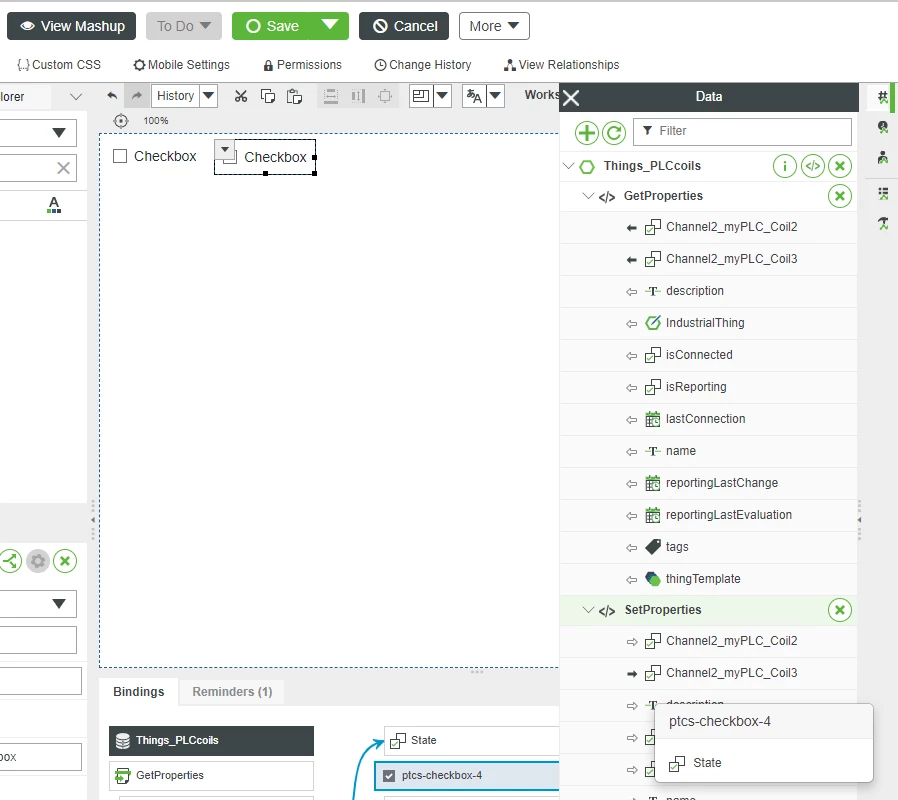Refresh the Data panel entities

pyautogui.click(x=614, y=133)
